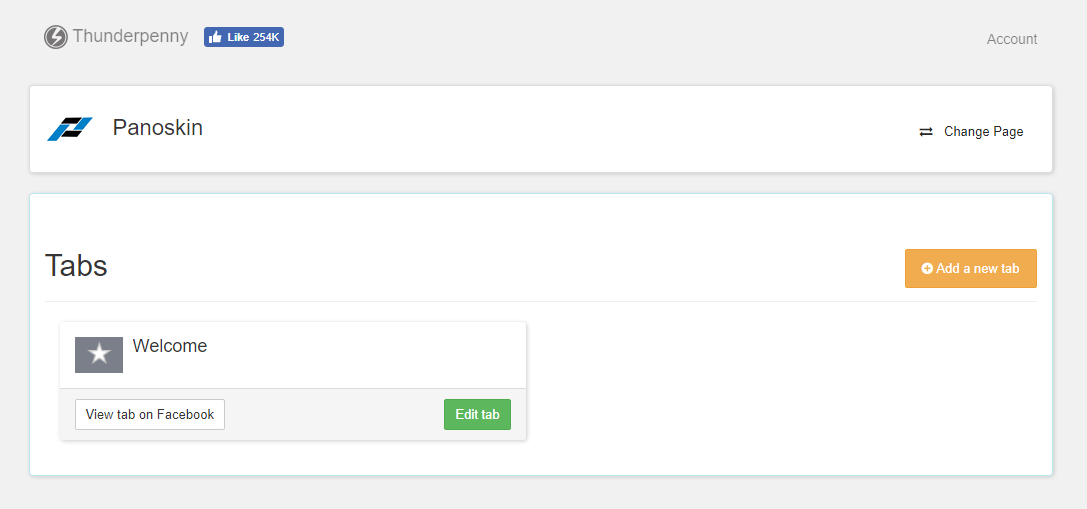Click the white star icon in the Welcome thumbnail
1087x509 pixels.
point(99,354)
